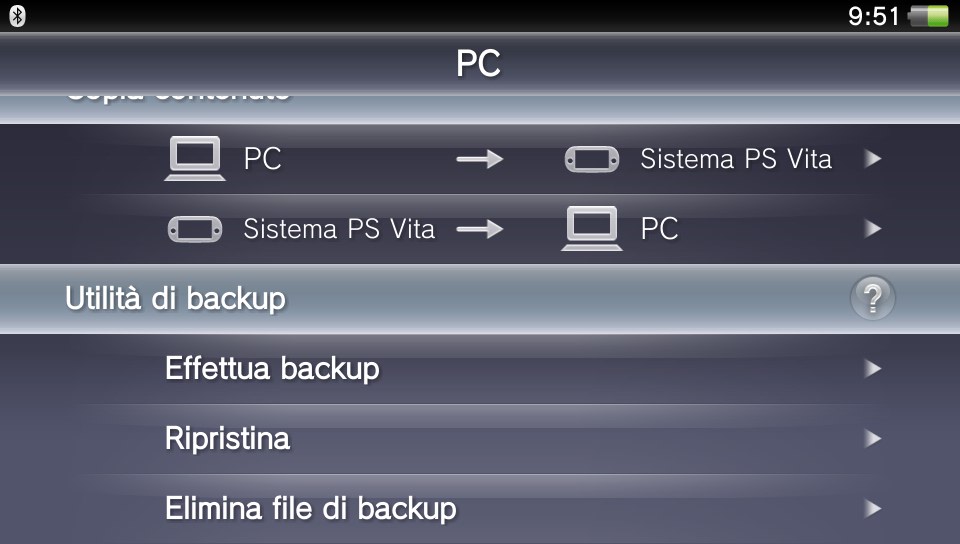Viewport: 960px width, 544px height.
Task: Select Ripristina menu entry
Action: point(480,439)
